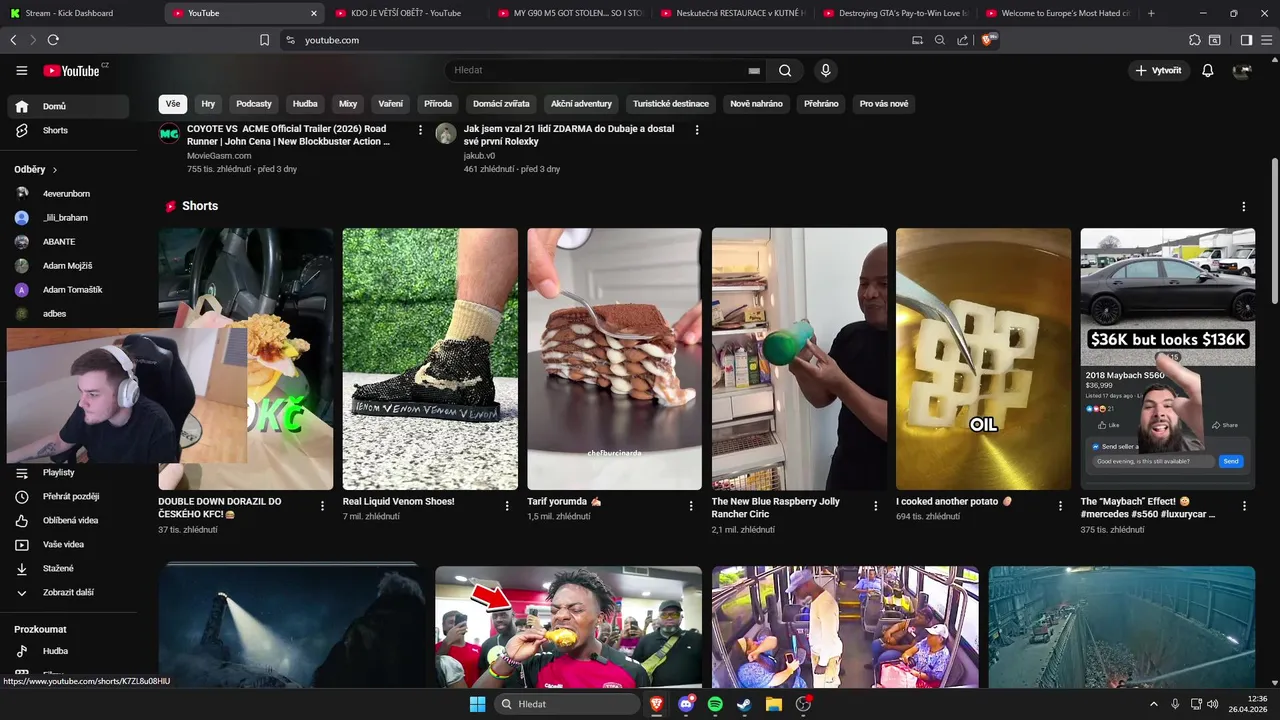Open the browser extensions puzzle icon

[x=1194, y=40]
